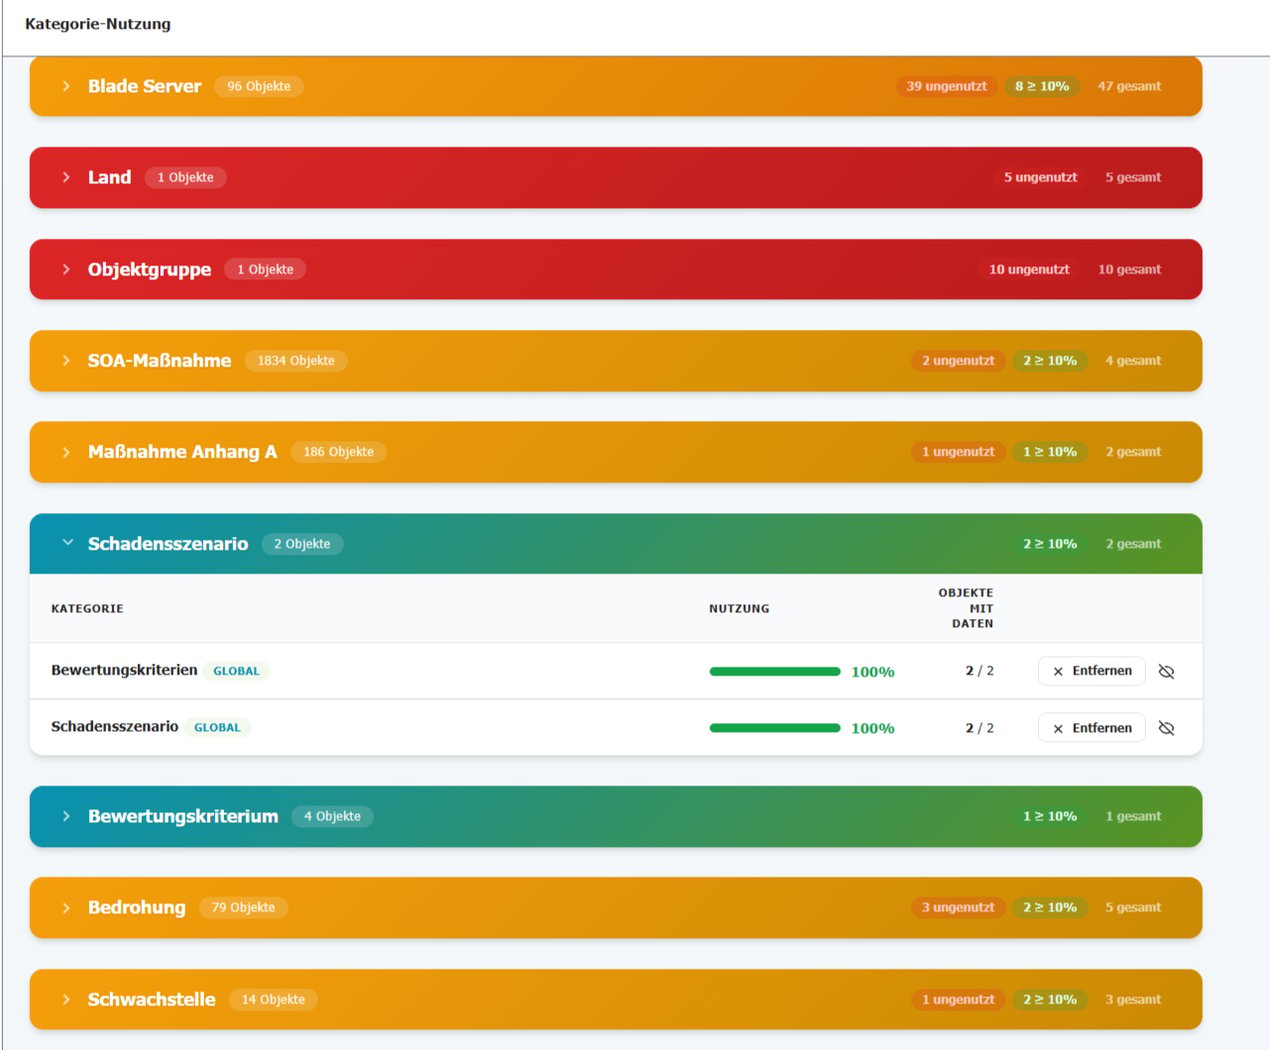
Task: Collapse the Schadensszenario section chevron
Action: coord(67,543)
